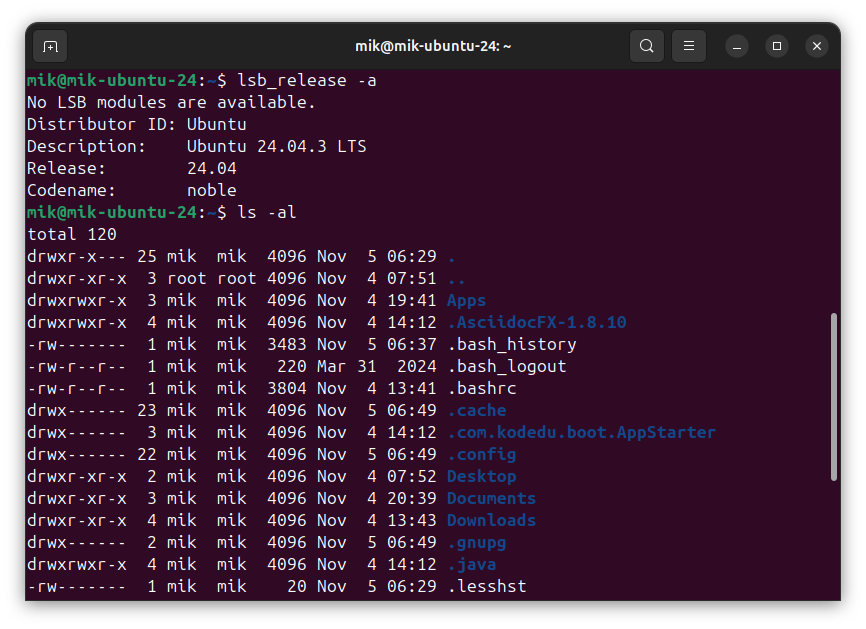Click the Desktop directory name
Viewport: 866px width, 629px height.
[x=481, y=476]
